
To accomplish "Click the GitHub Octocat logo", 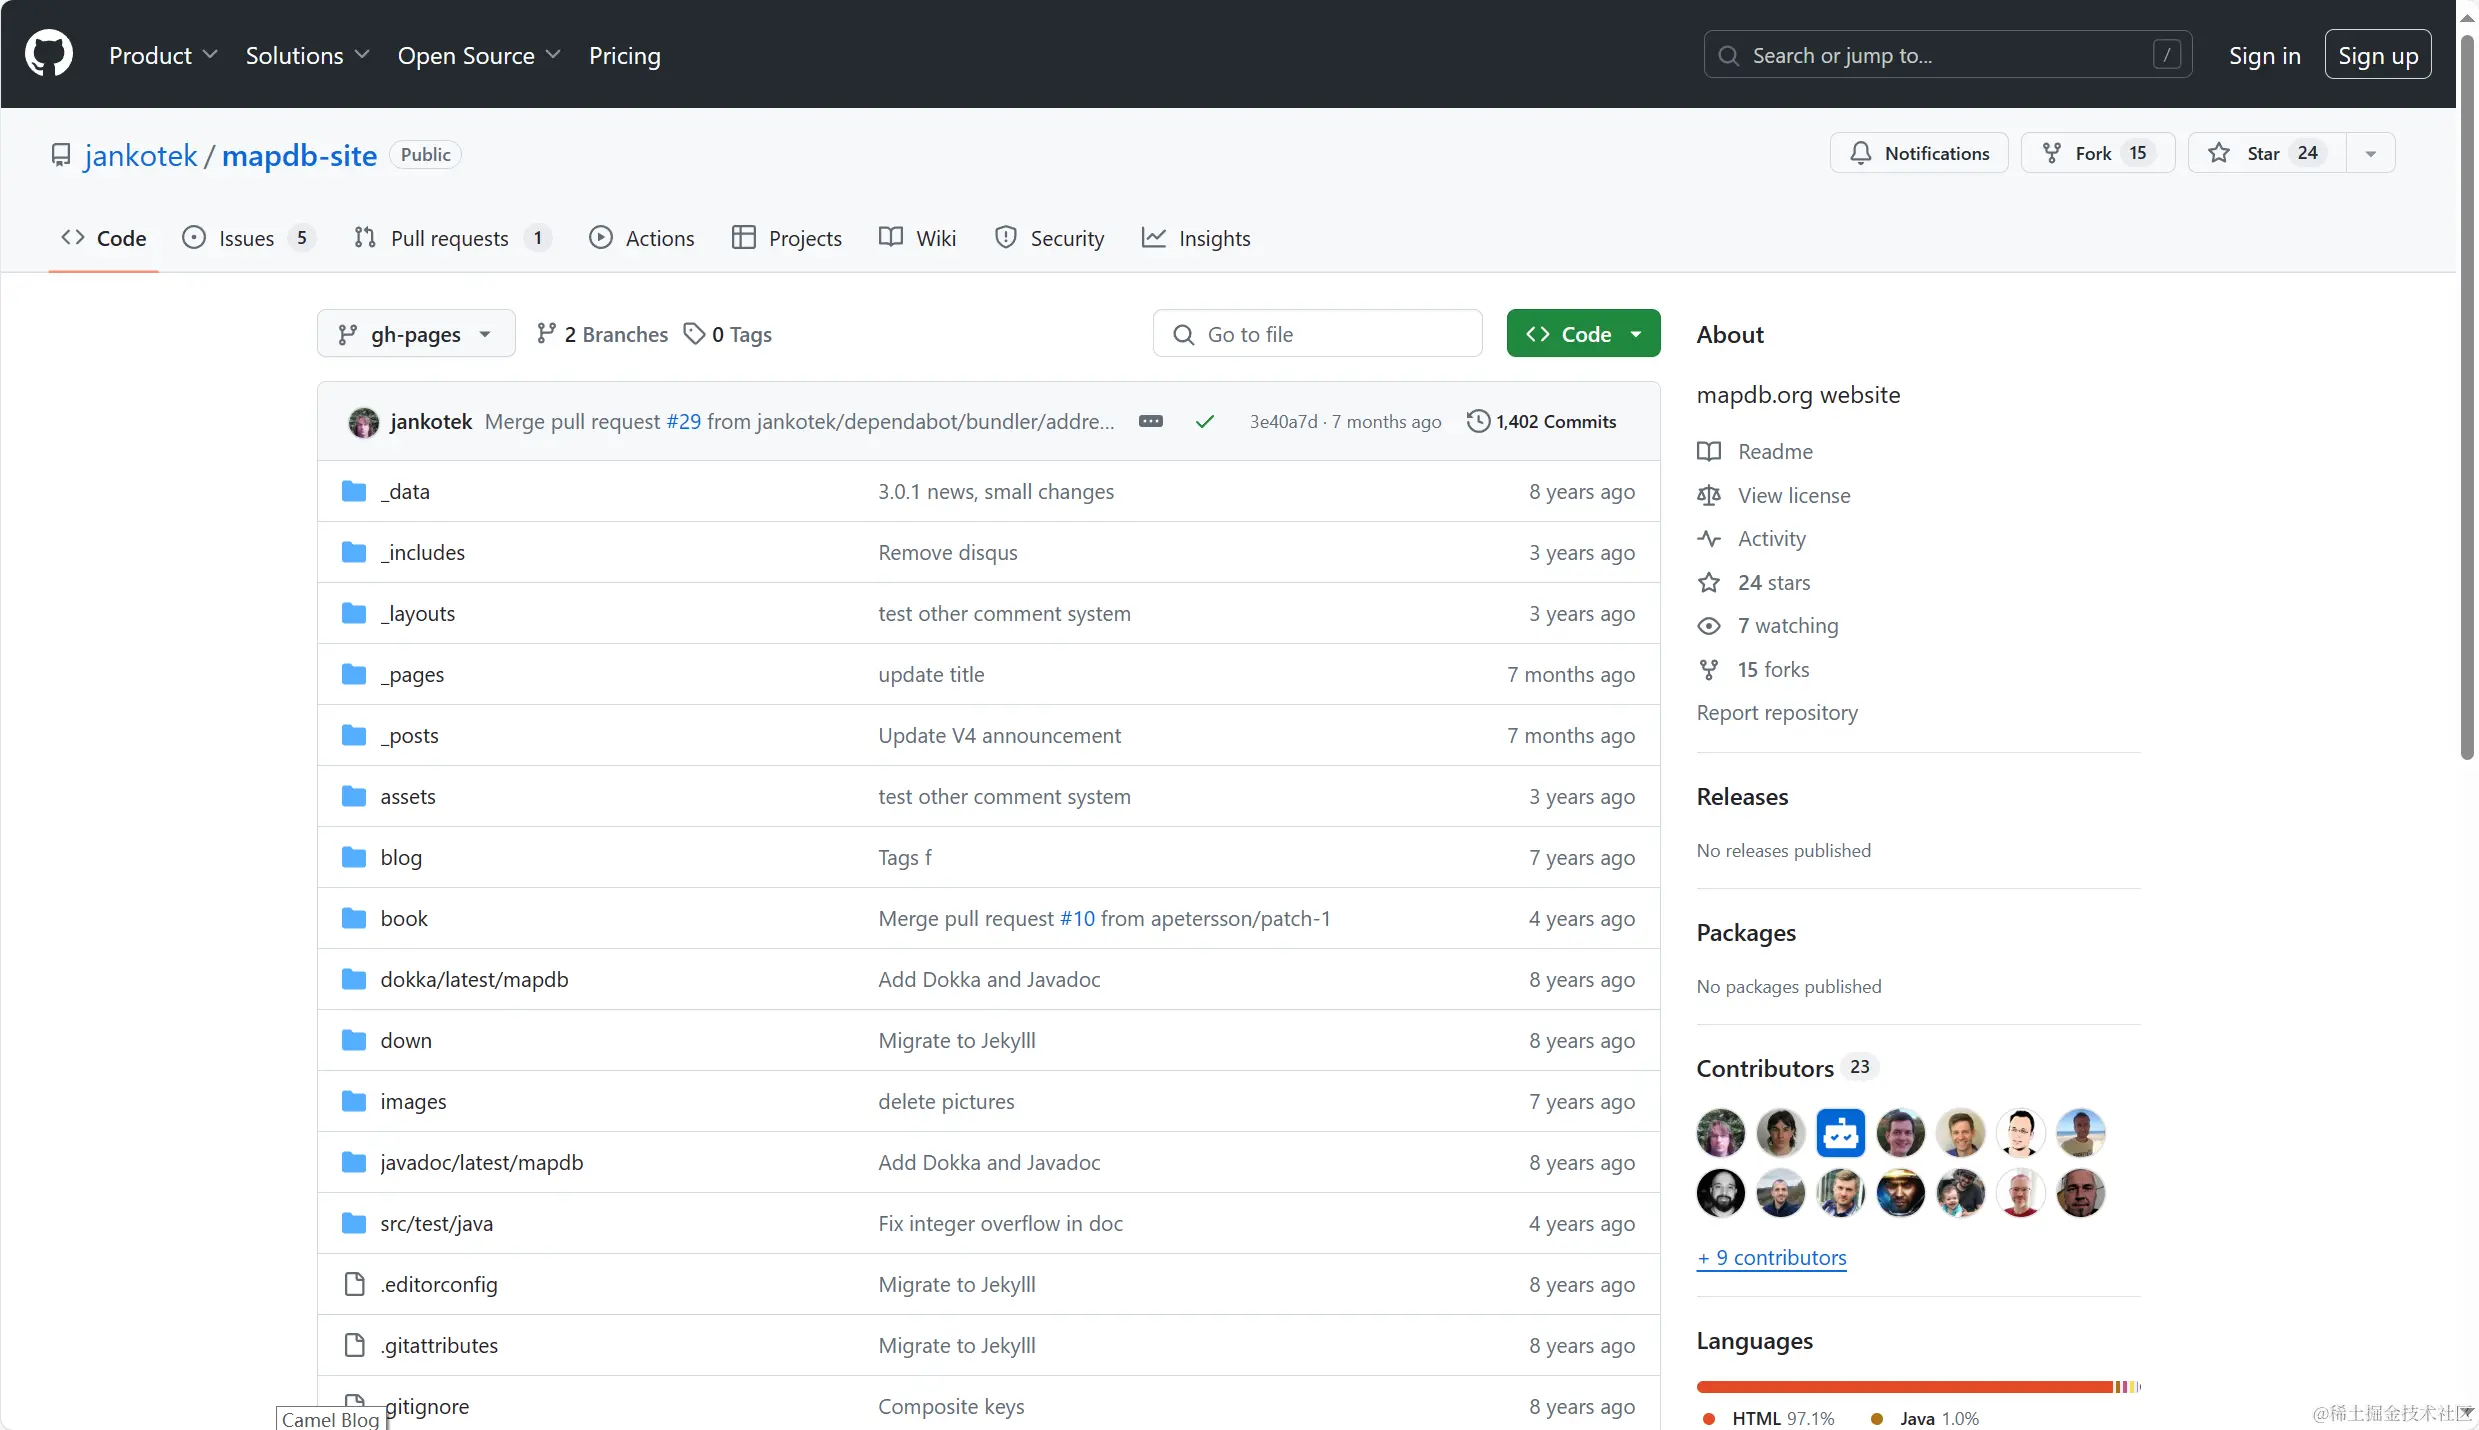I will point(48,54).
